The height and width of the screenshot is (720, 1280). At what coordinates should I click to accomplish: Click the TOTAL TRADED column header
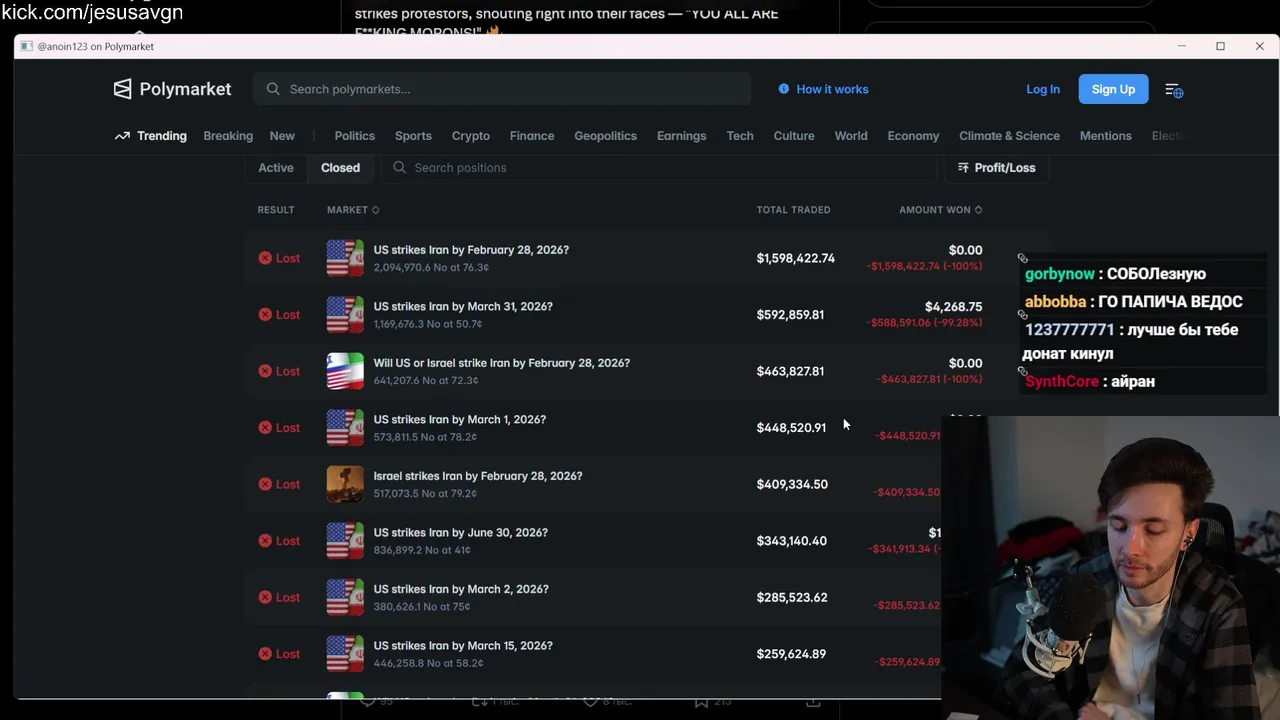click(793, 210)
